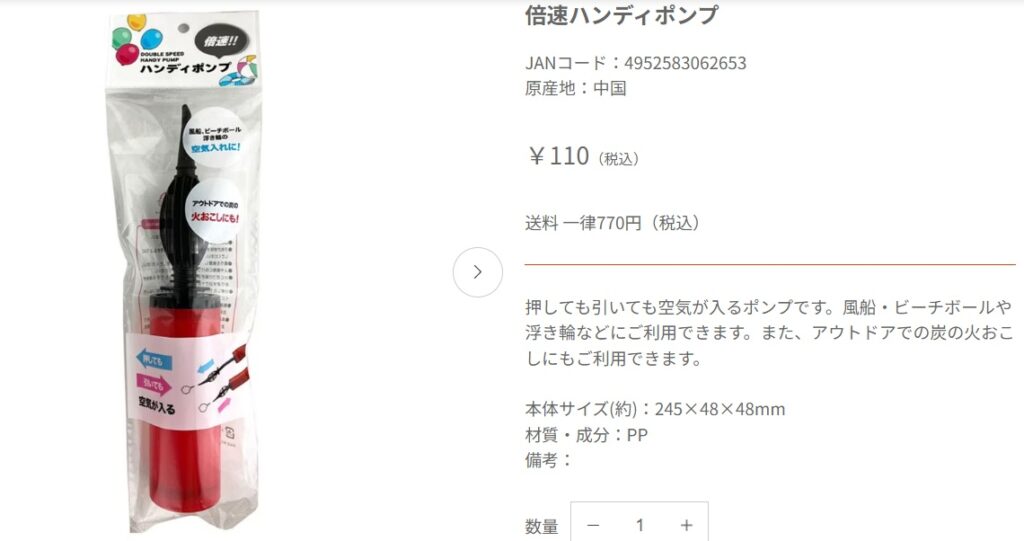
Task: Click the 本体サイズ dimensions line
Action: point(654,409)
